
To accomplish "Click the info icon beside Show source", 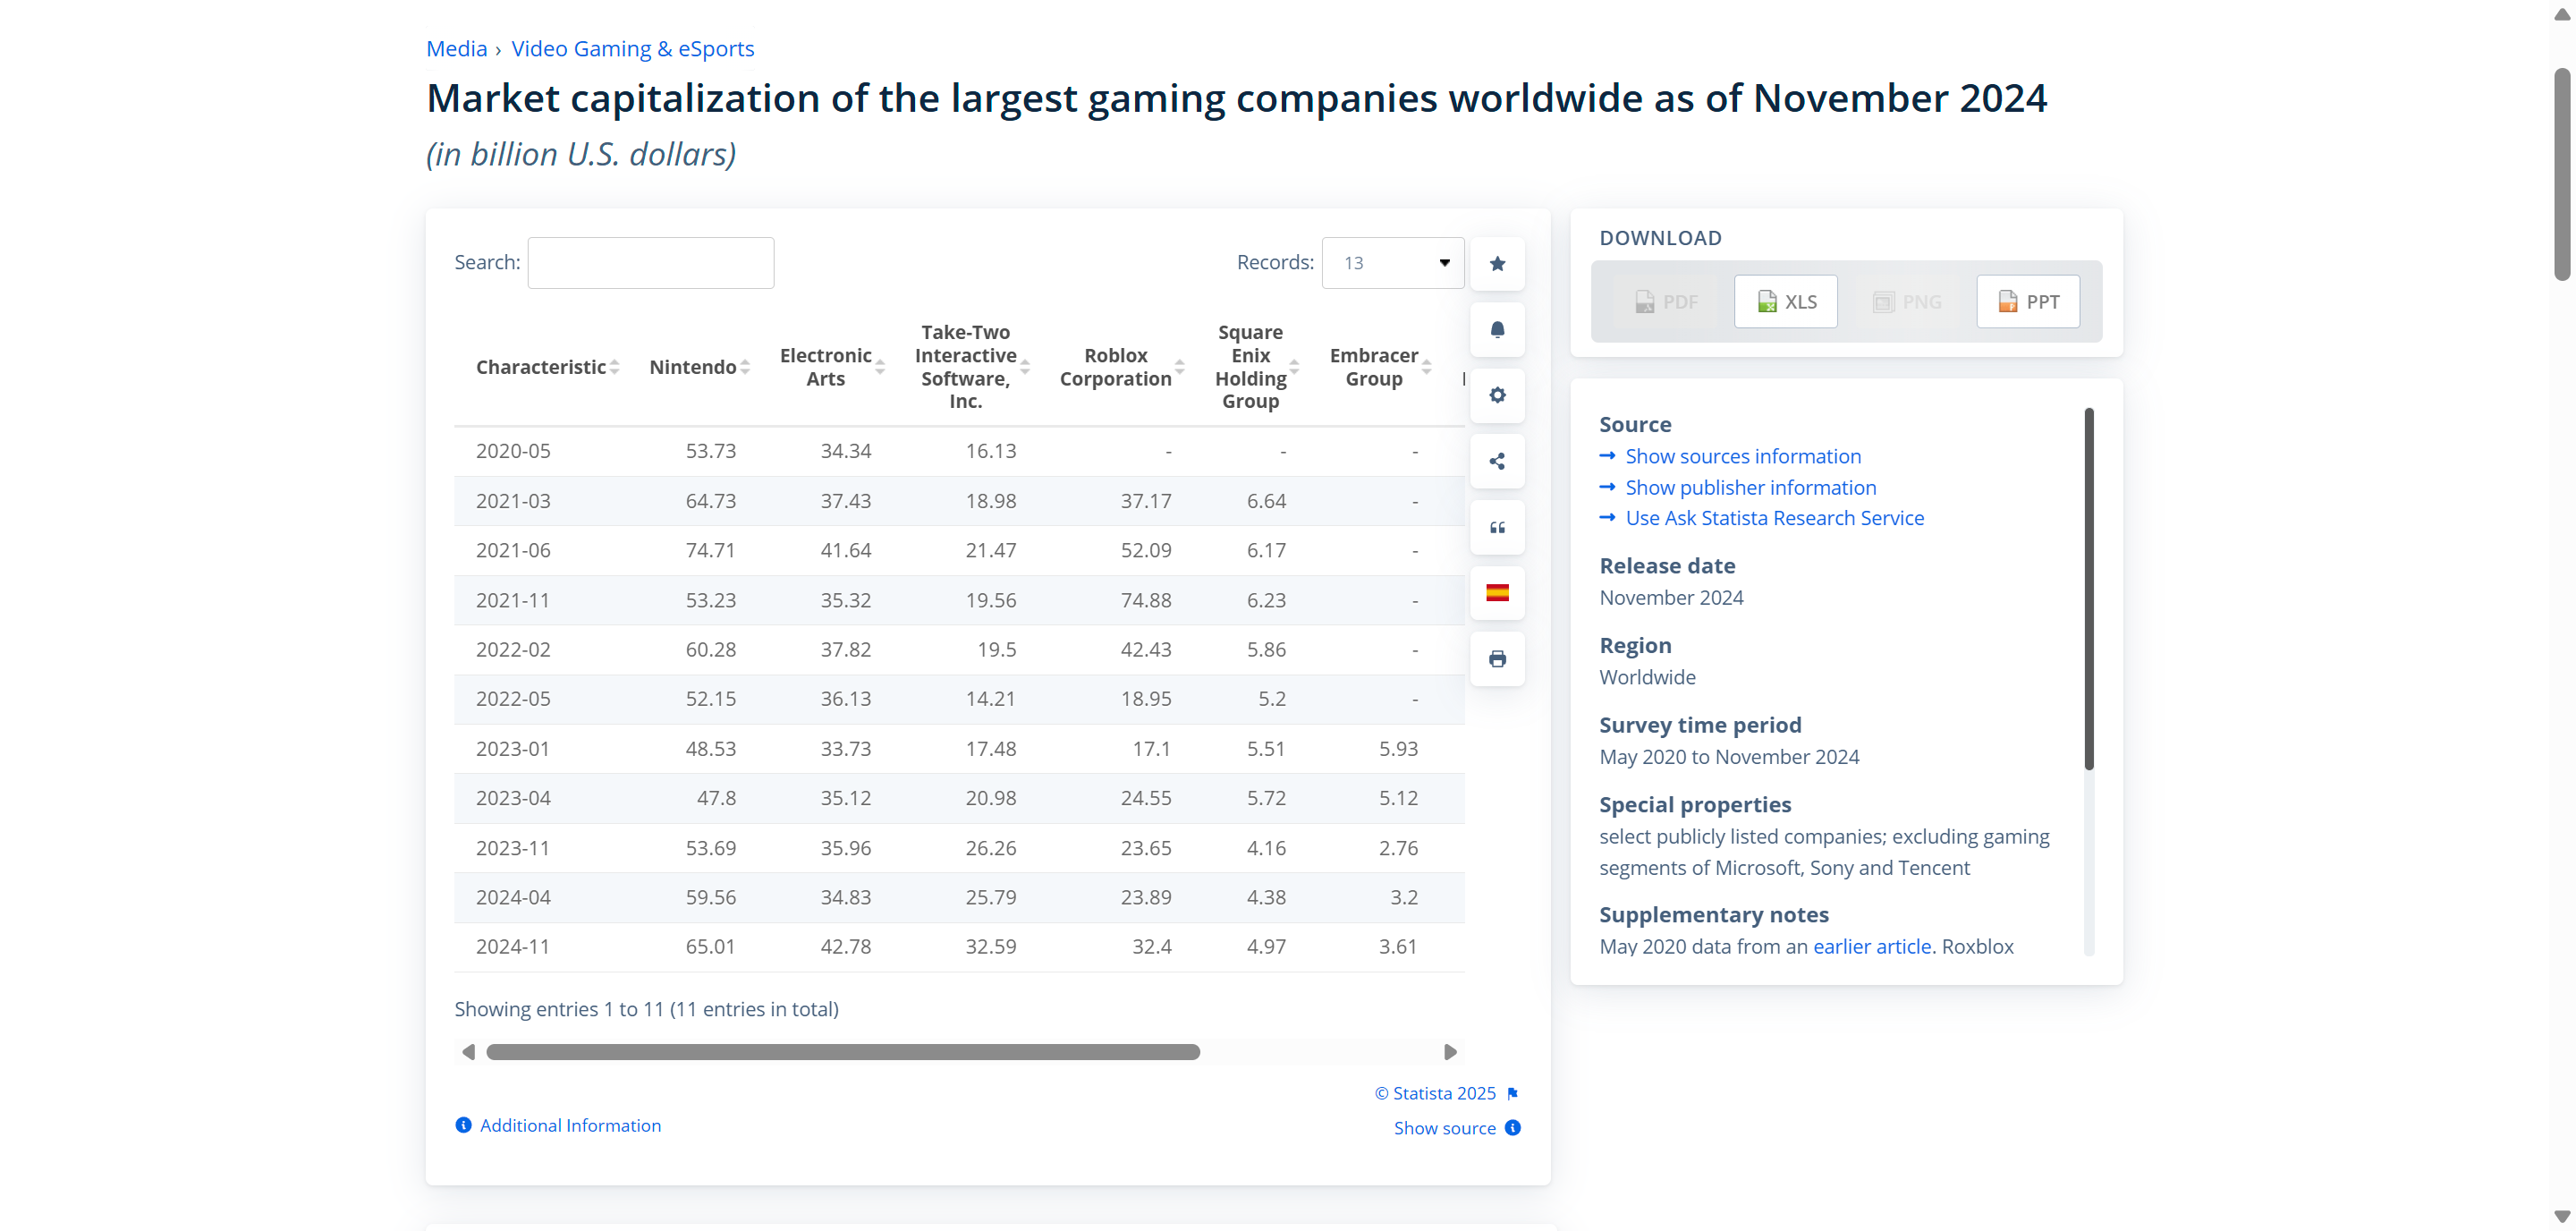I will [x=1513, y=1128].
